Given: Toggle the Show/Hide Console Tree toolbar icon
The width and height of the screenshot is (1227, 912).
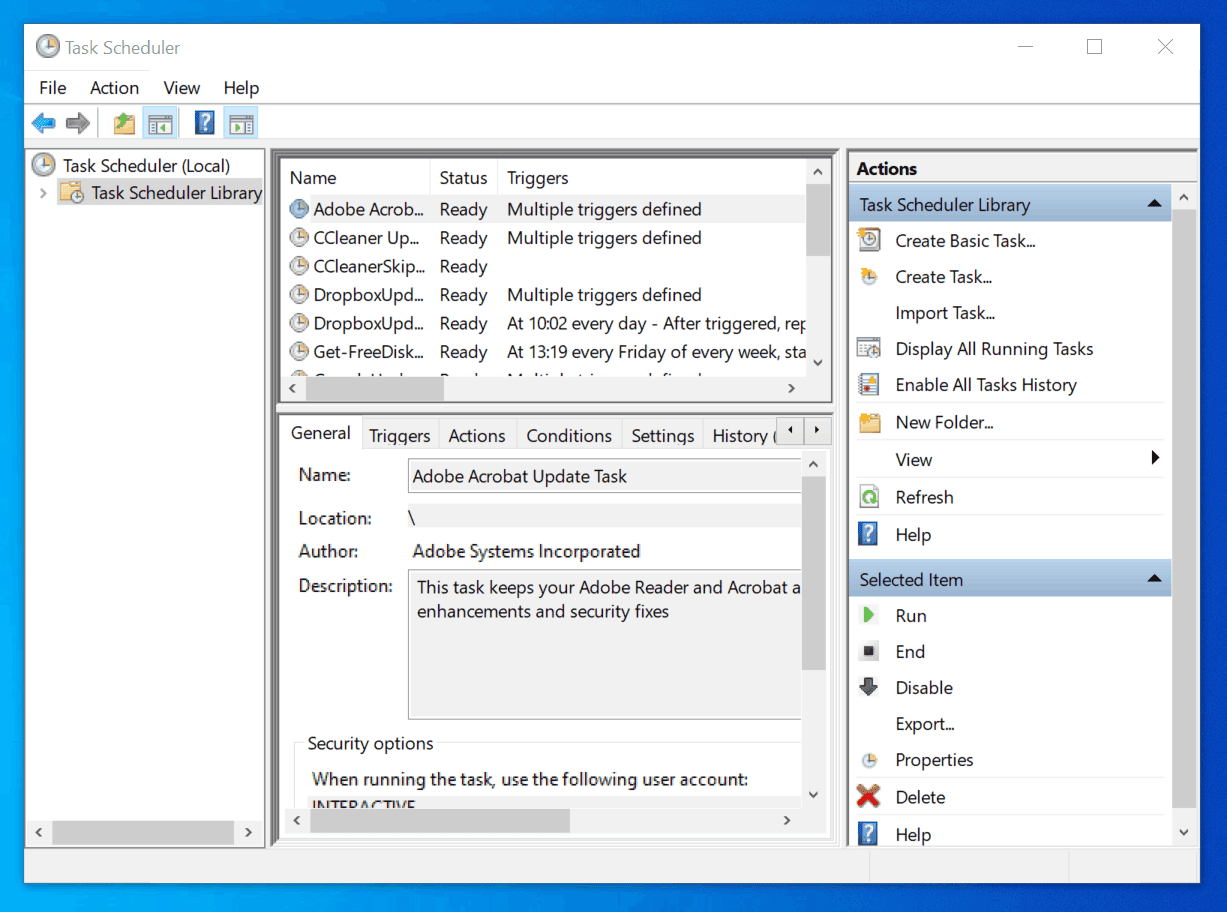Looking at the screenshot, I should click(160, 123).
